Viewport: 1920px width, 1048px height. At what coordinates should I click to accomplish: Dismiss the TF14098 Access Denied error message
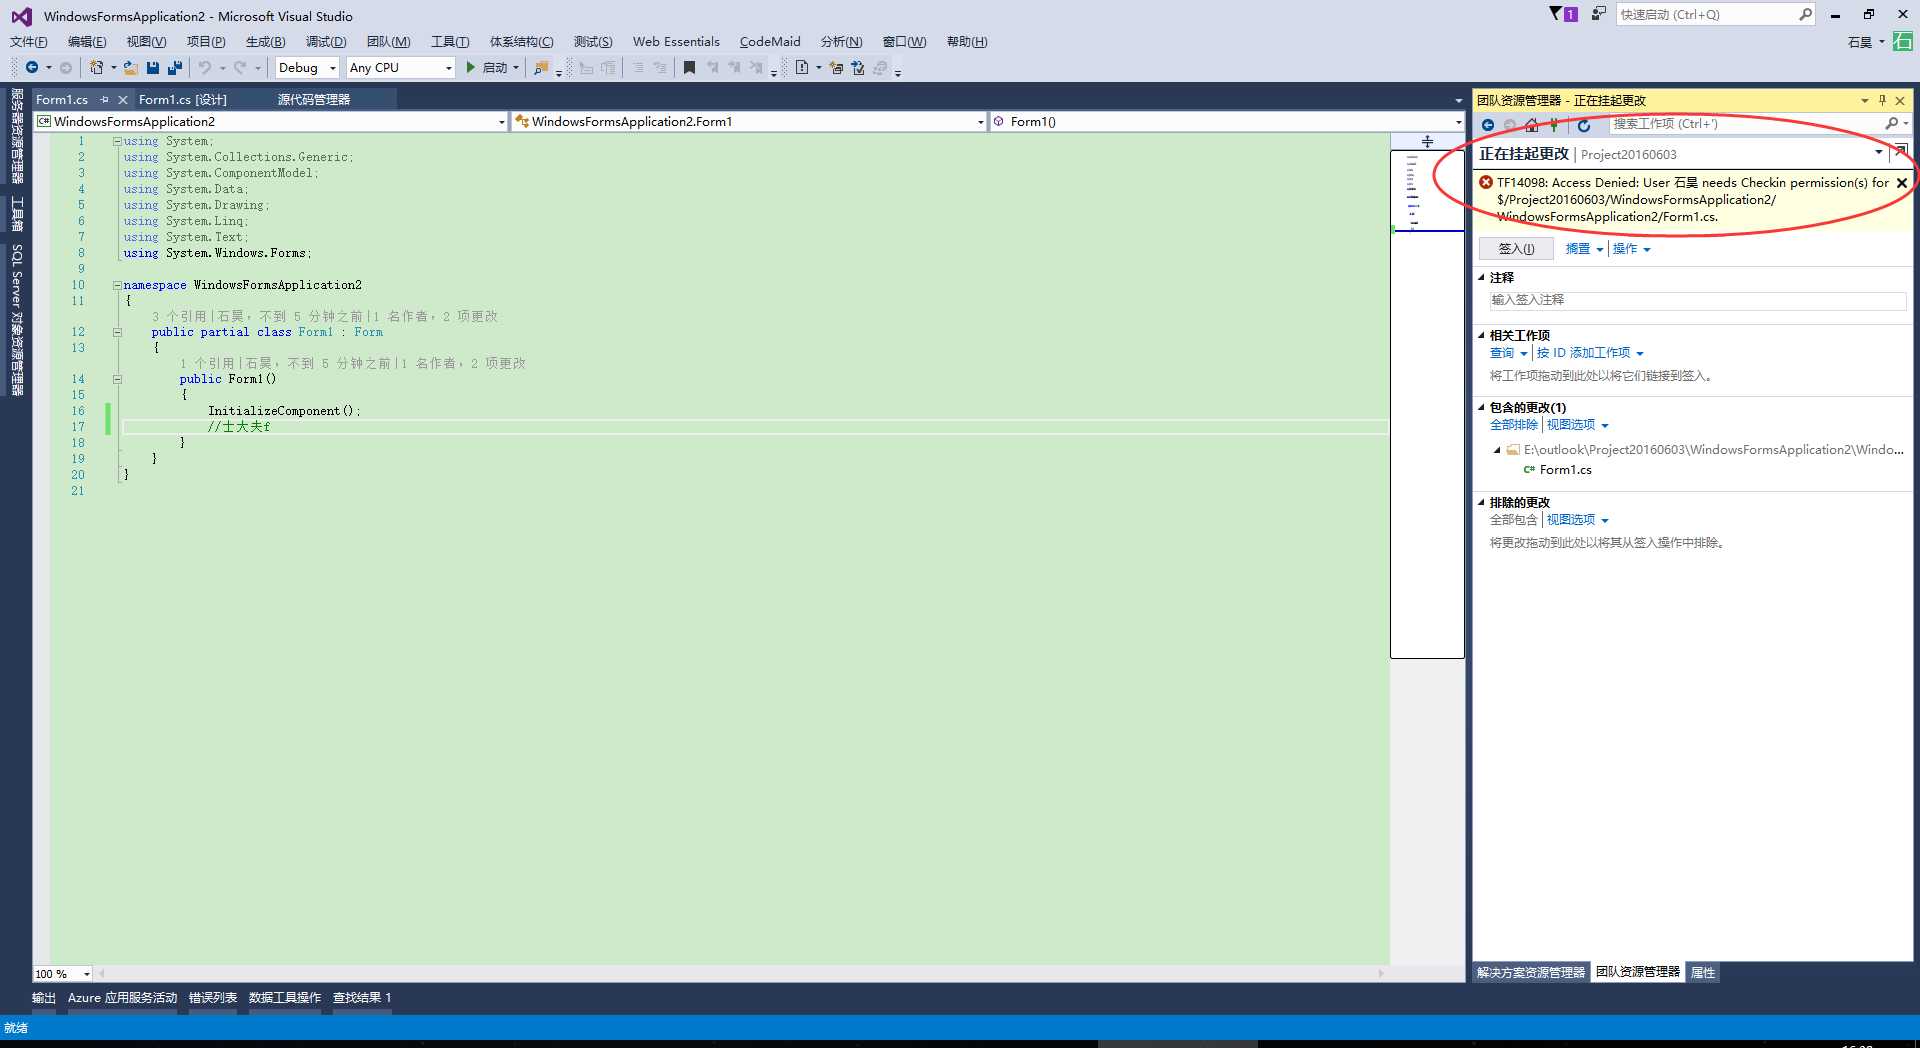click(1901, 183)
